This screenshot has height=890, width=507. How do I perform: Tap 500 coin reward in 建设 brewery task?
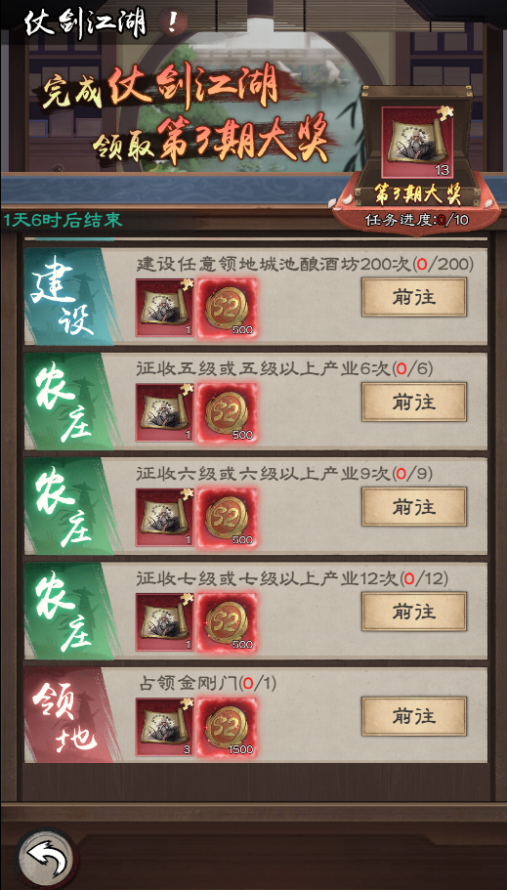(x=226, y=307)
